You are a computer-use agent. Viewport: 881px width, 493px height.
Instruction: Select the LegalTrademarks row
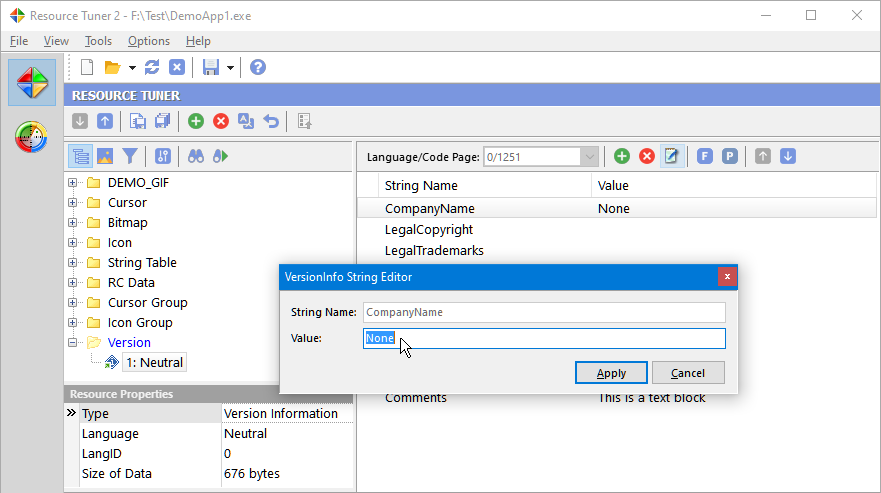point(616,251)
